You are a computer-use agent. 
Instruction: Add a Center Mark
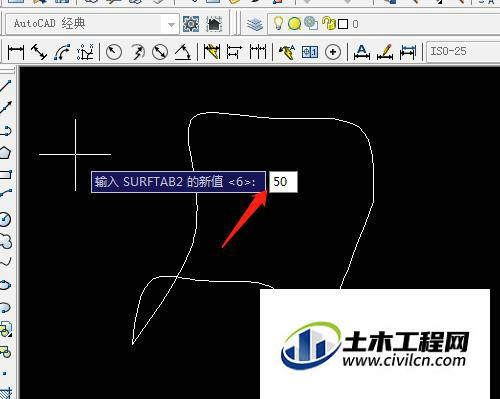[333, 52]
